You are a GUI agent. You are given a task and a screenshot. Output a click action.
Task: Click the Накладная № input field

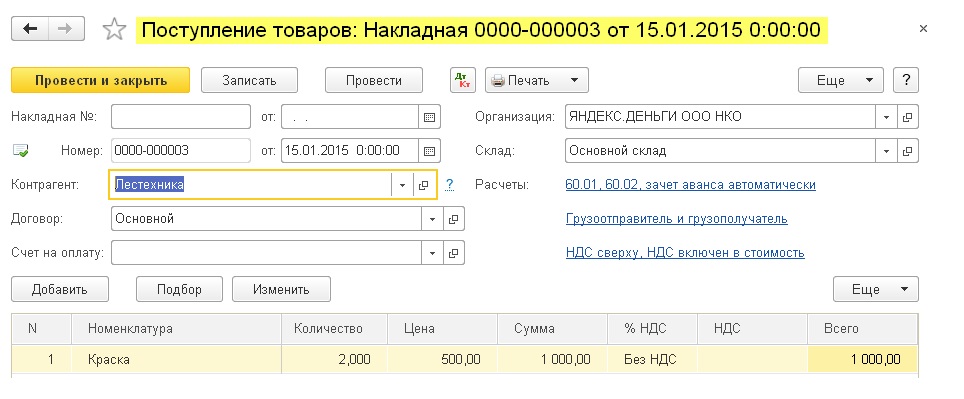pos(181,117)
